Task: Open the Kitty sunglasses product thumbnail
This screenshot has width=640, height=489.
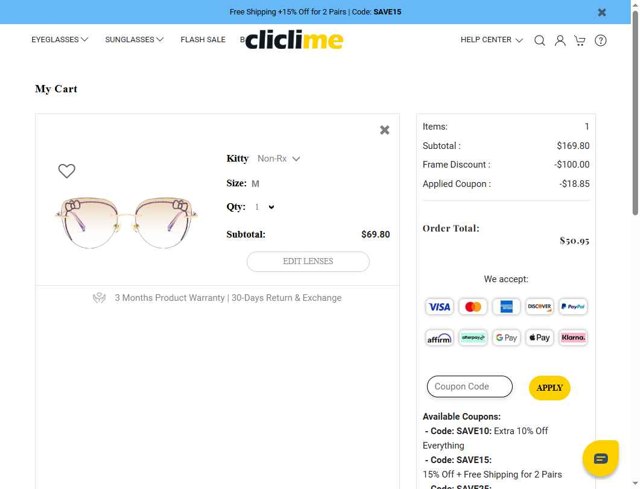Action: point(127,223)
